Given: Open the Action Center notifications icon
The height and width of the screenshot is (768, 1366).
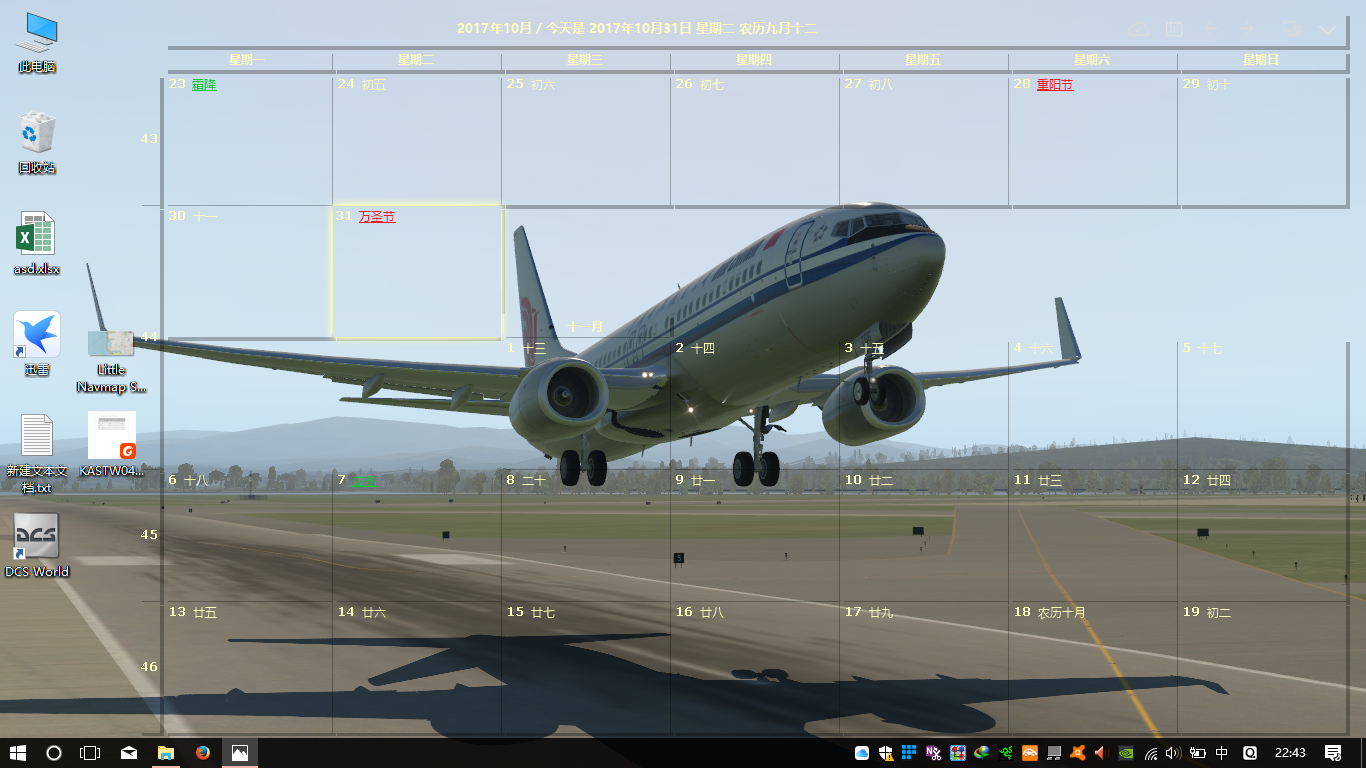Looking at the screenshot, I should (x=1333, y=753).
